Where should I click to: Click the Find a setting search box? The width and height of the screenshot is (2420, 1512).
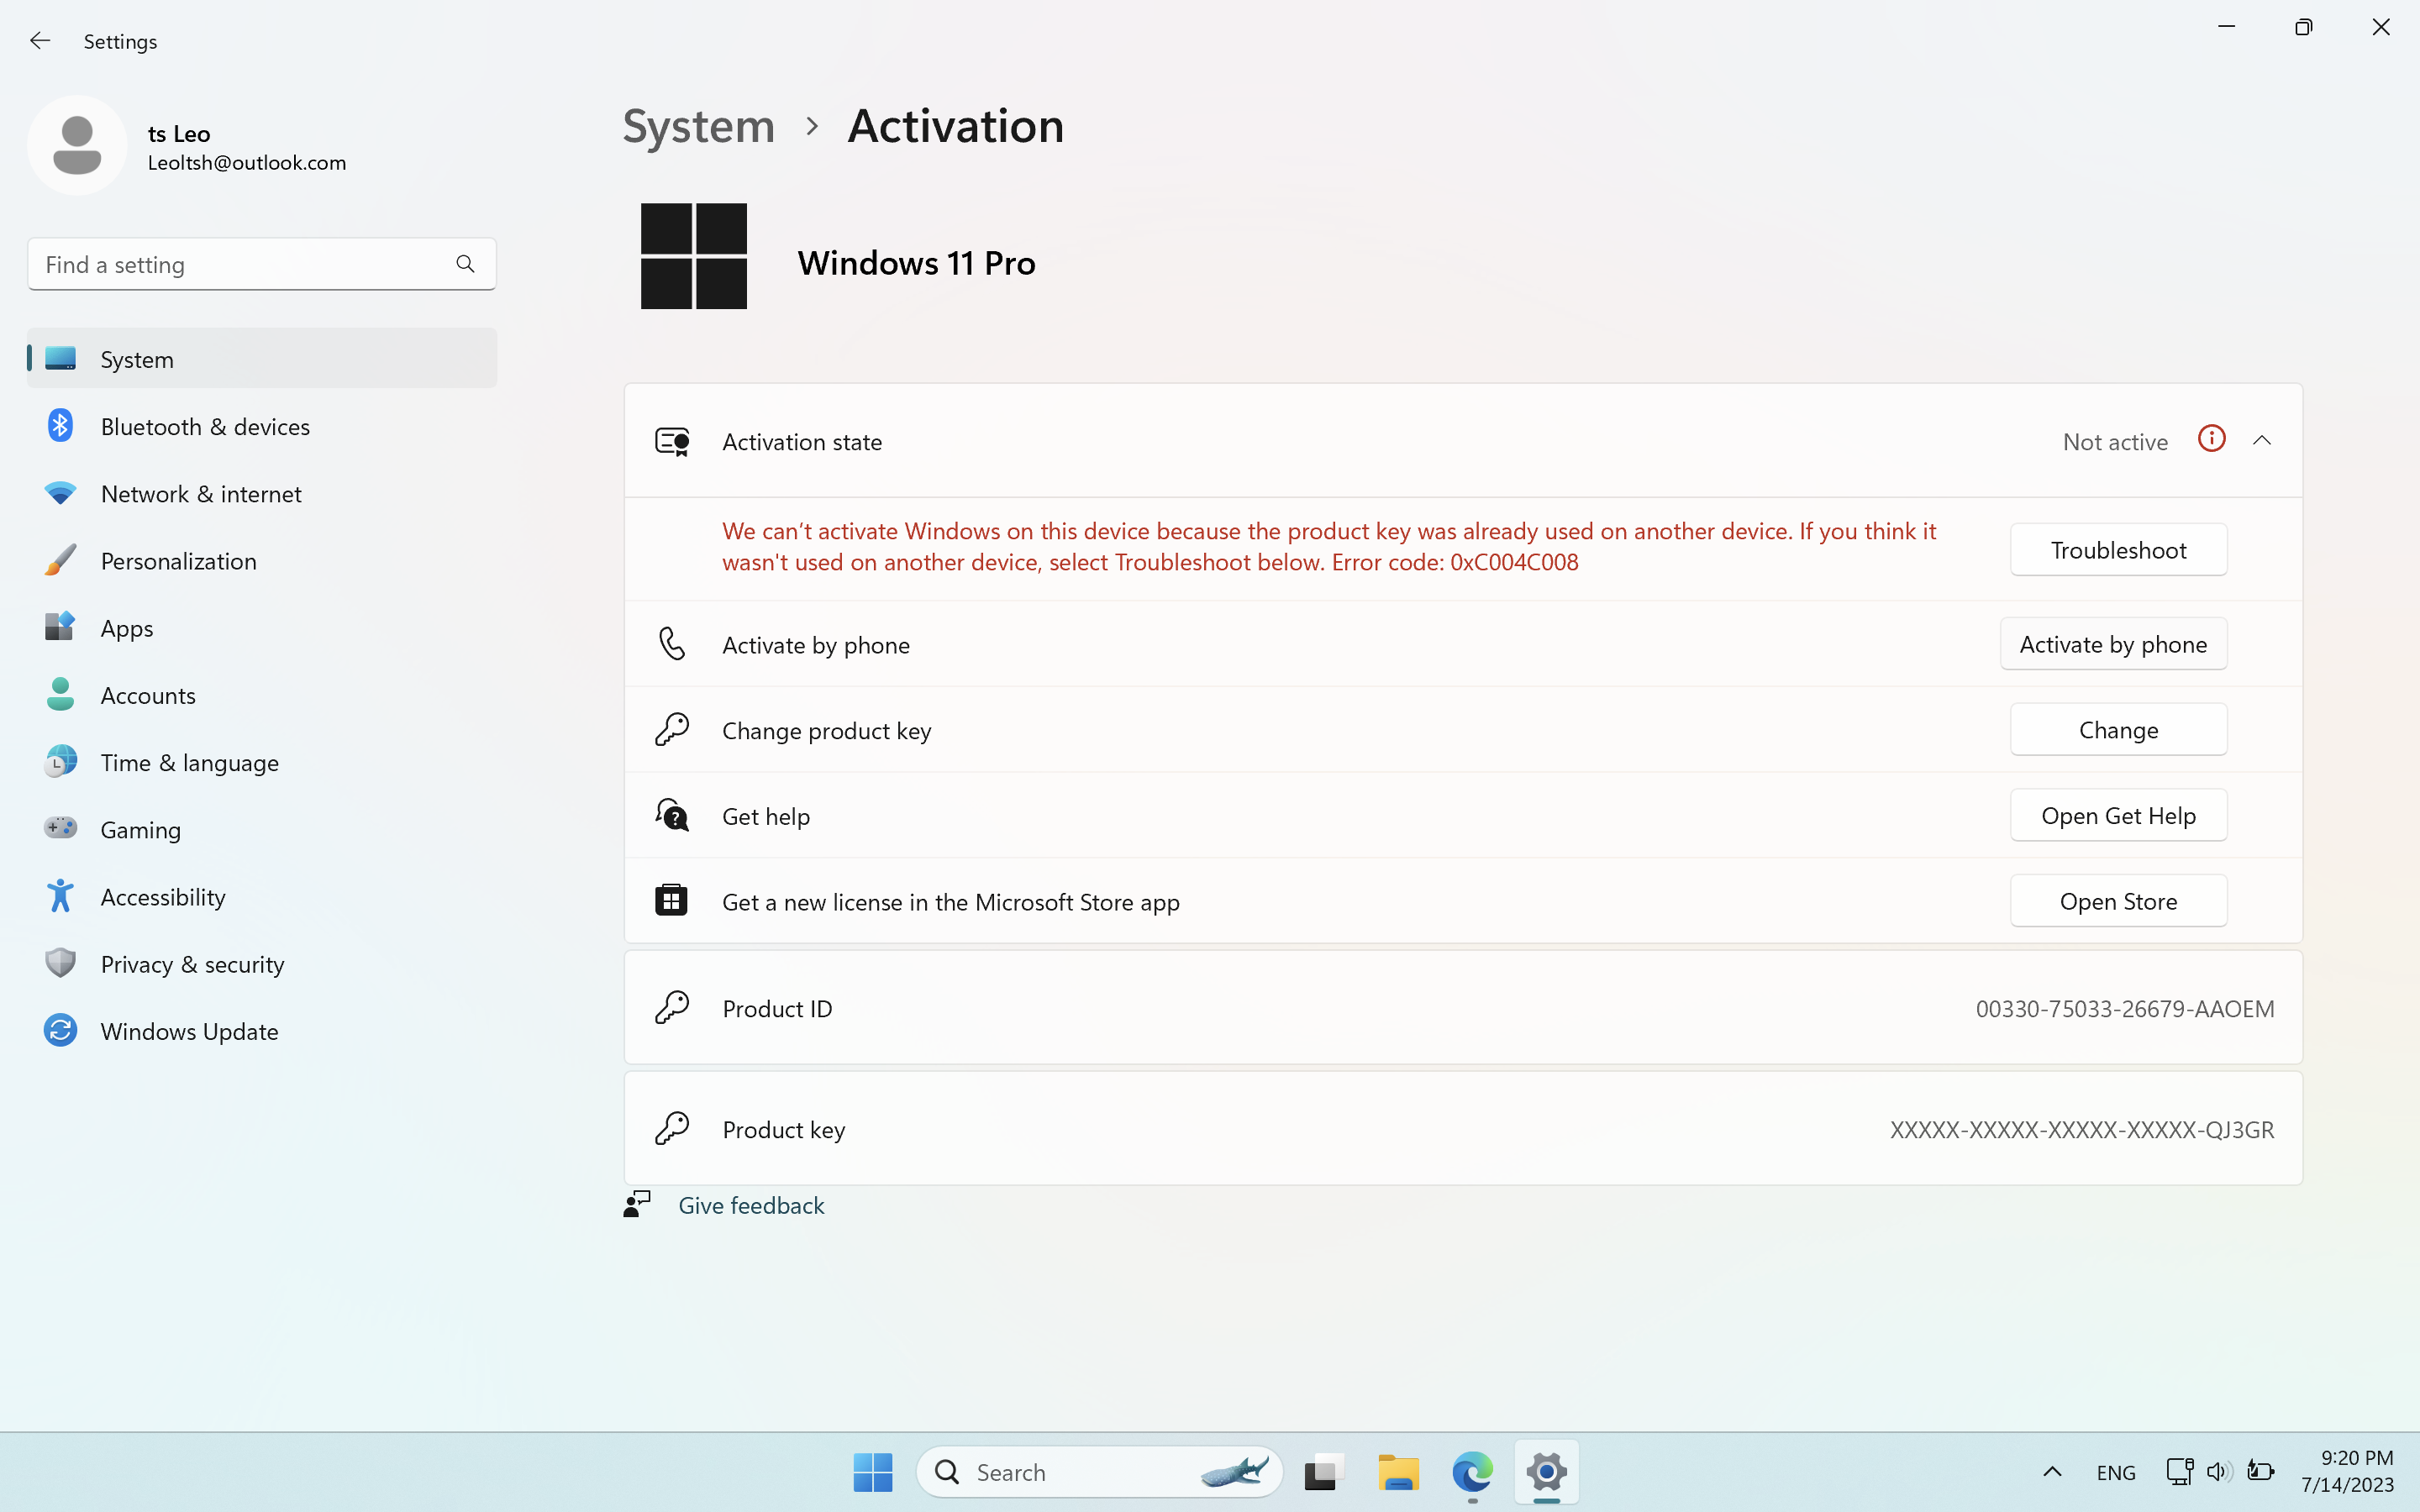tap(240, 264)
